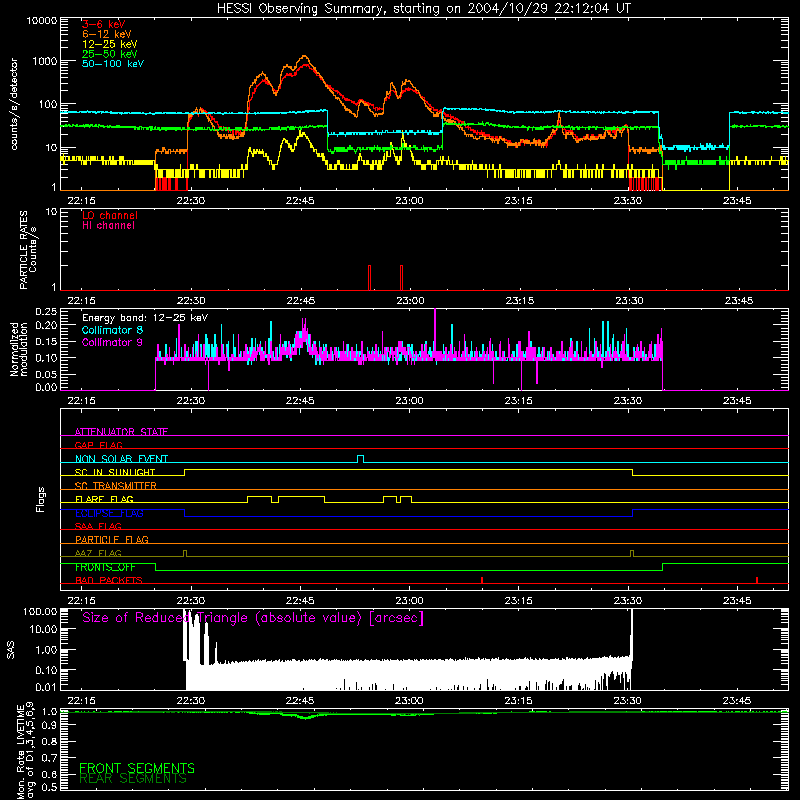Click the 'counts/s/detector' axis label
The height and width of the screenshot is (800, 800).
(14, 104)
